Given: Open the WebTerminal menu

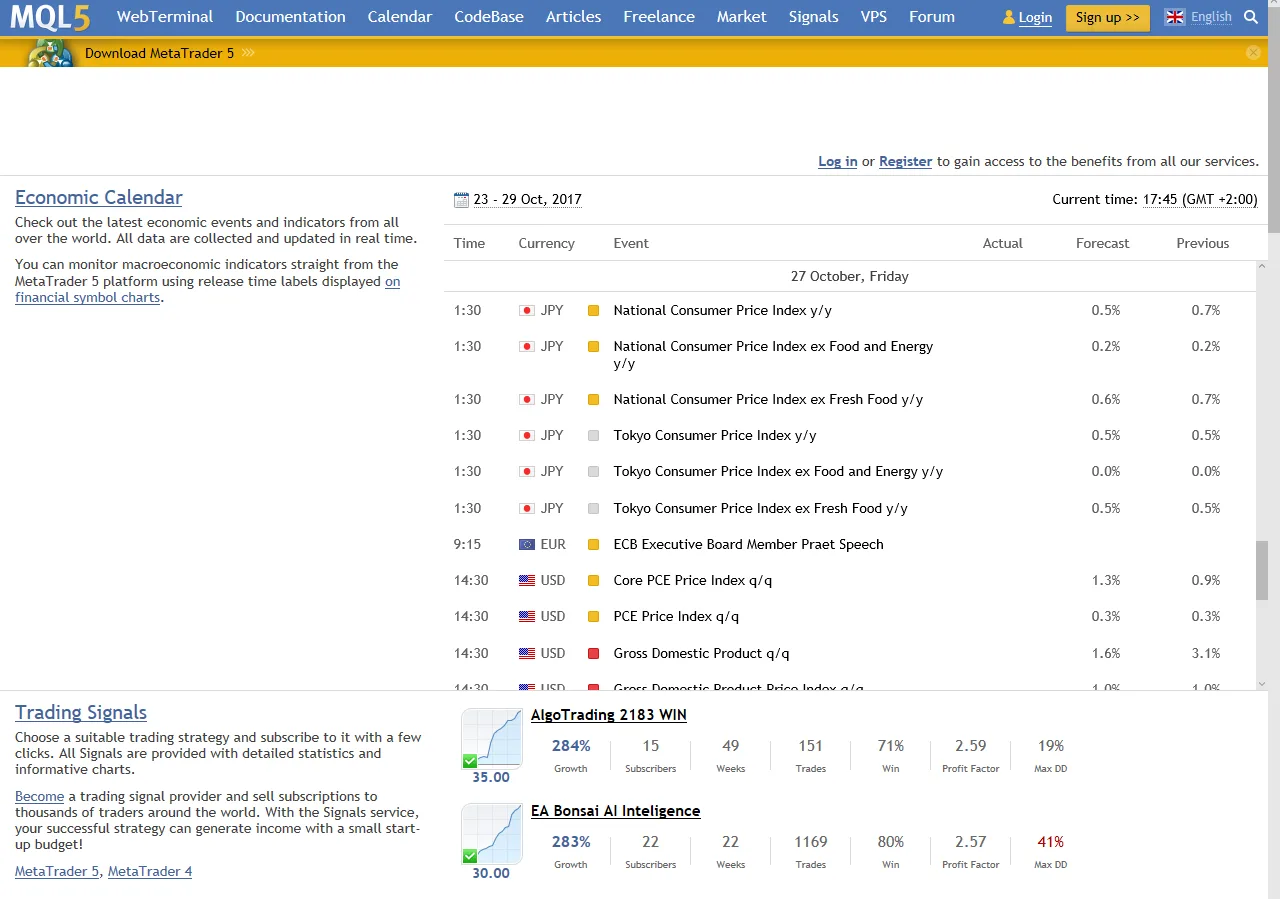Looking at the screenshot, I should pos(165,17).
